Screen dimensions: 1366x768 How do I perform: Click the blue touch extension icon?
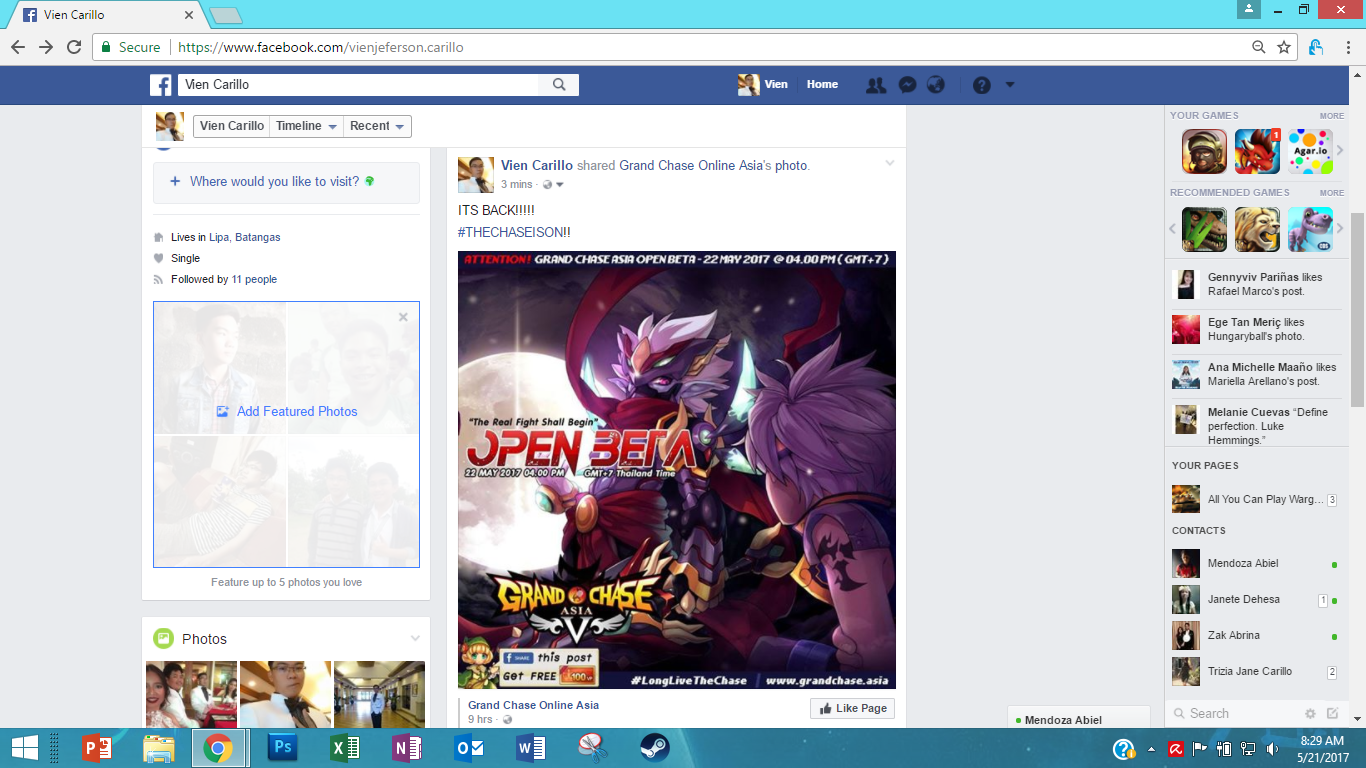(x=1316, y=47)
